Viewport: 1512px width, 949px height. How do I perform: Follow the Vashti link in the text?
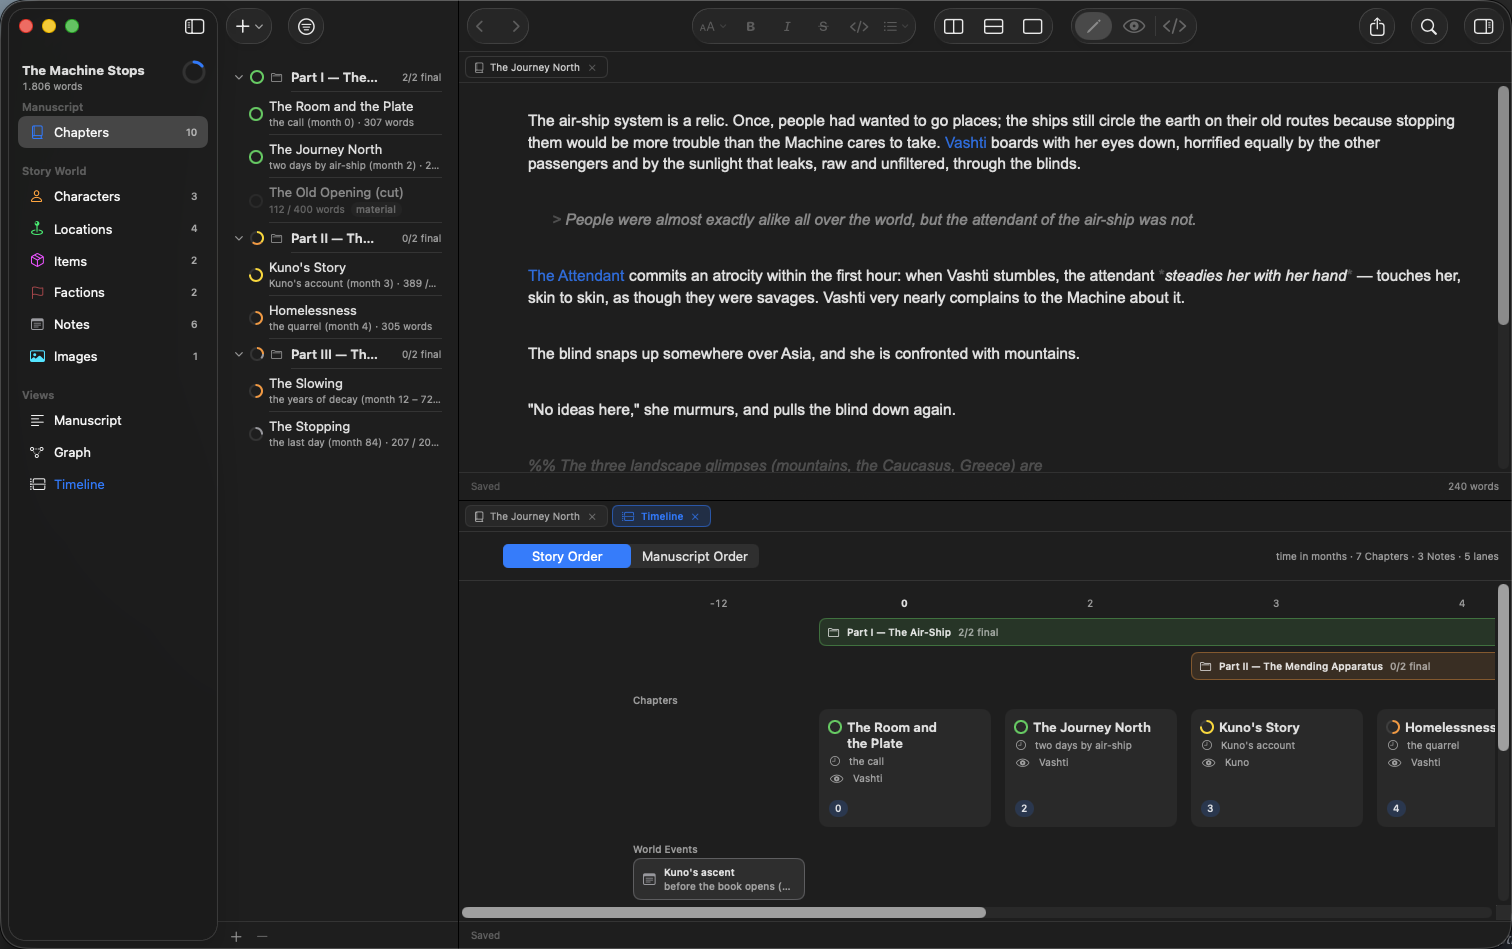coord(965,142)
